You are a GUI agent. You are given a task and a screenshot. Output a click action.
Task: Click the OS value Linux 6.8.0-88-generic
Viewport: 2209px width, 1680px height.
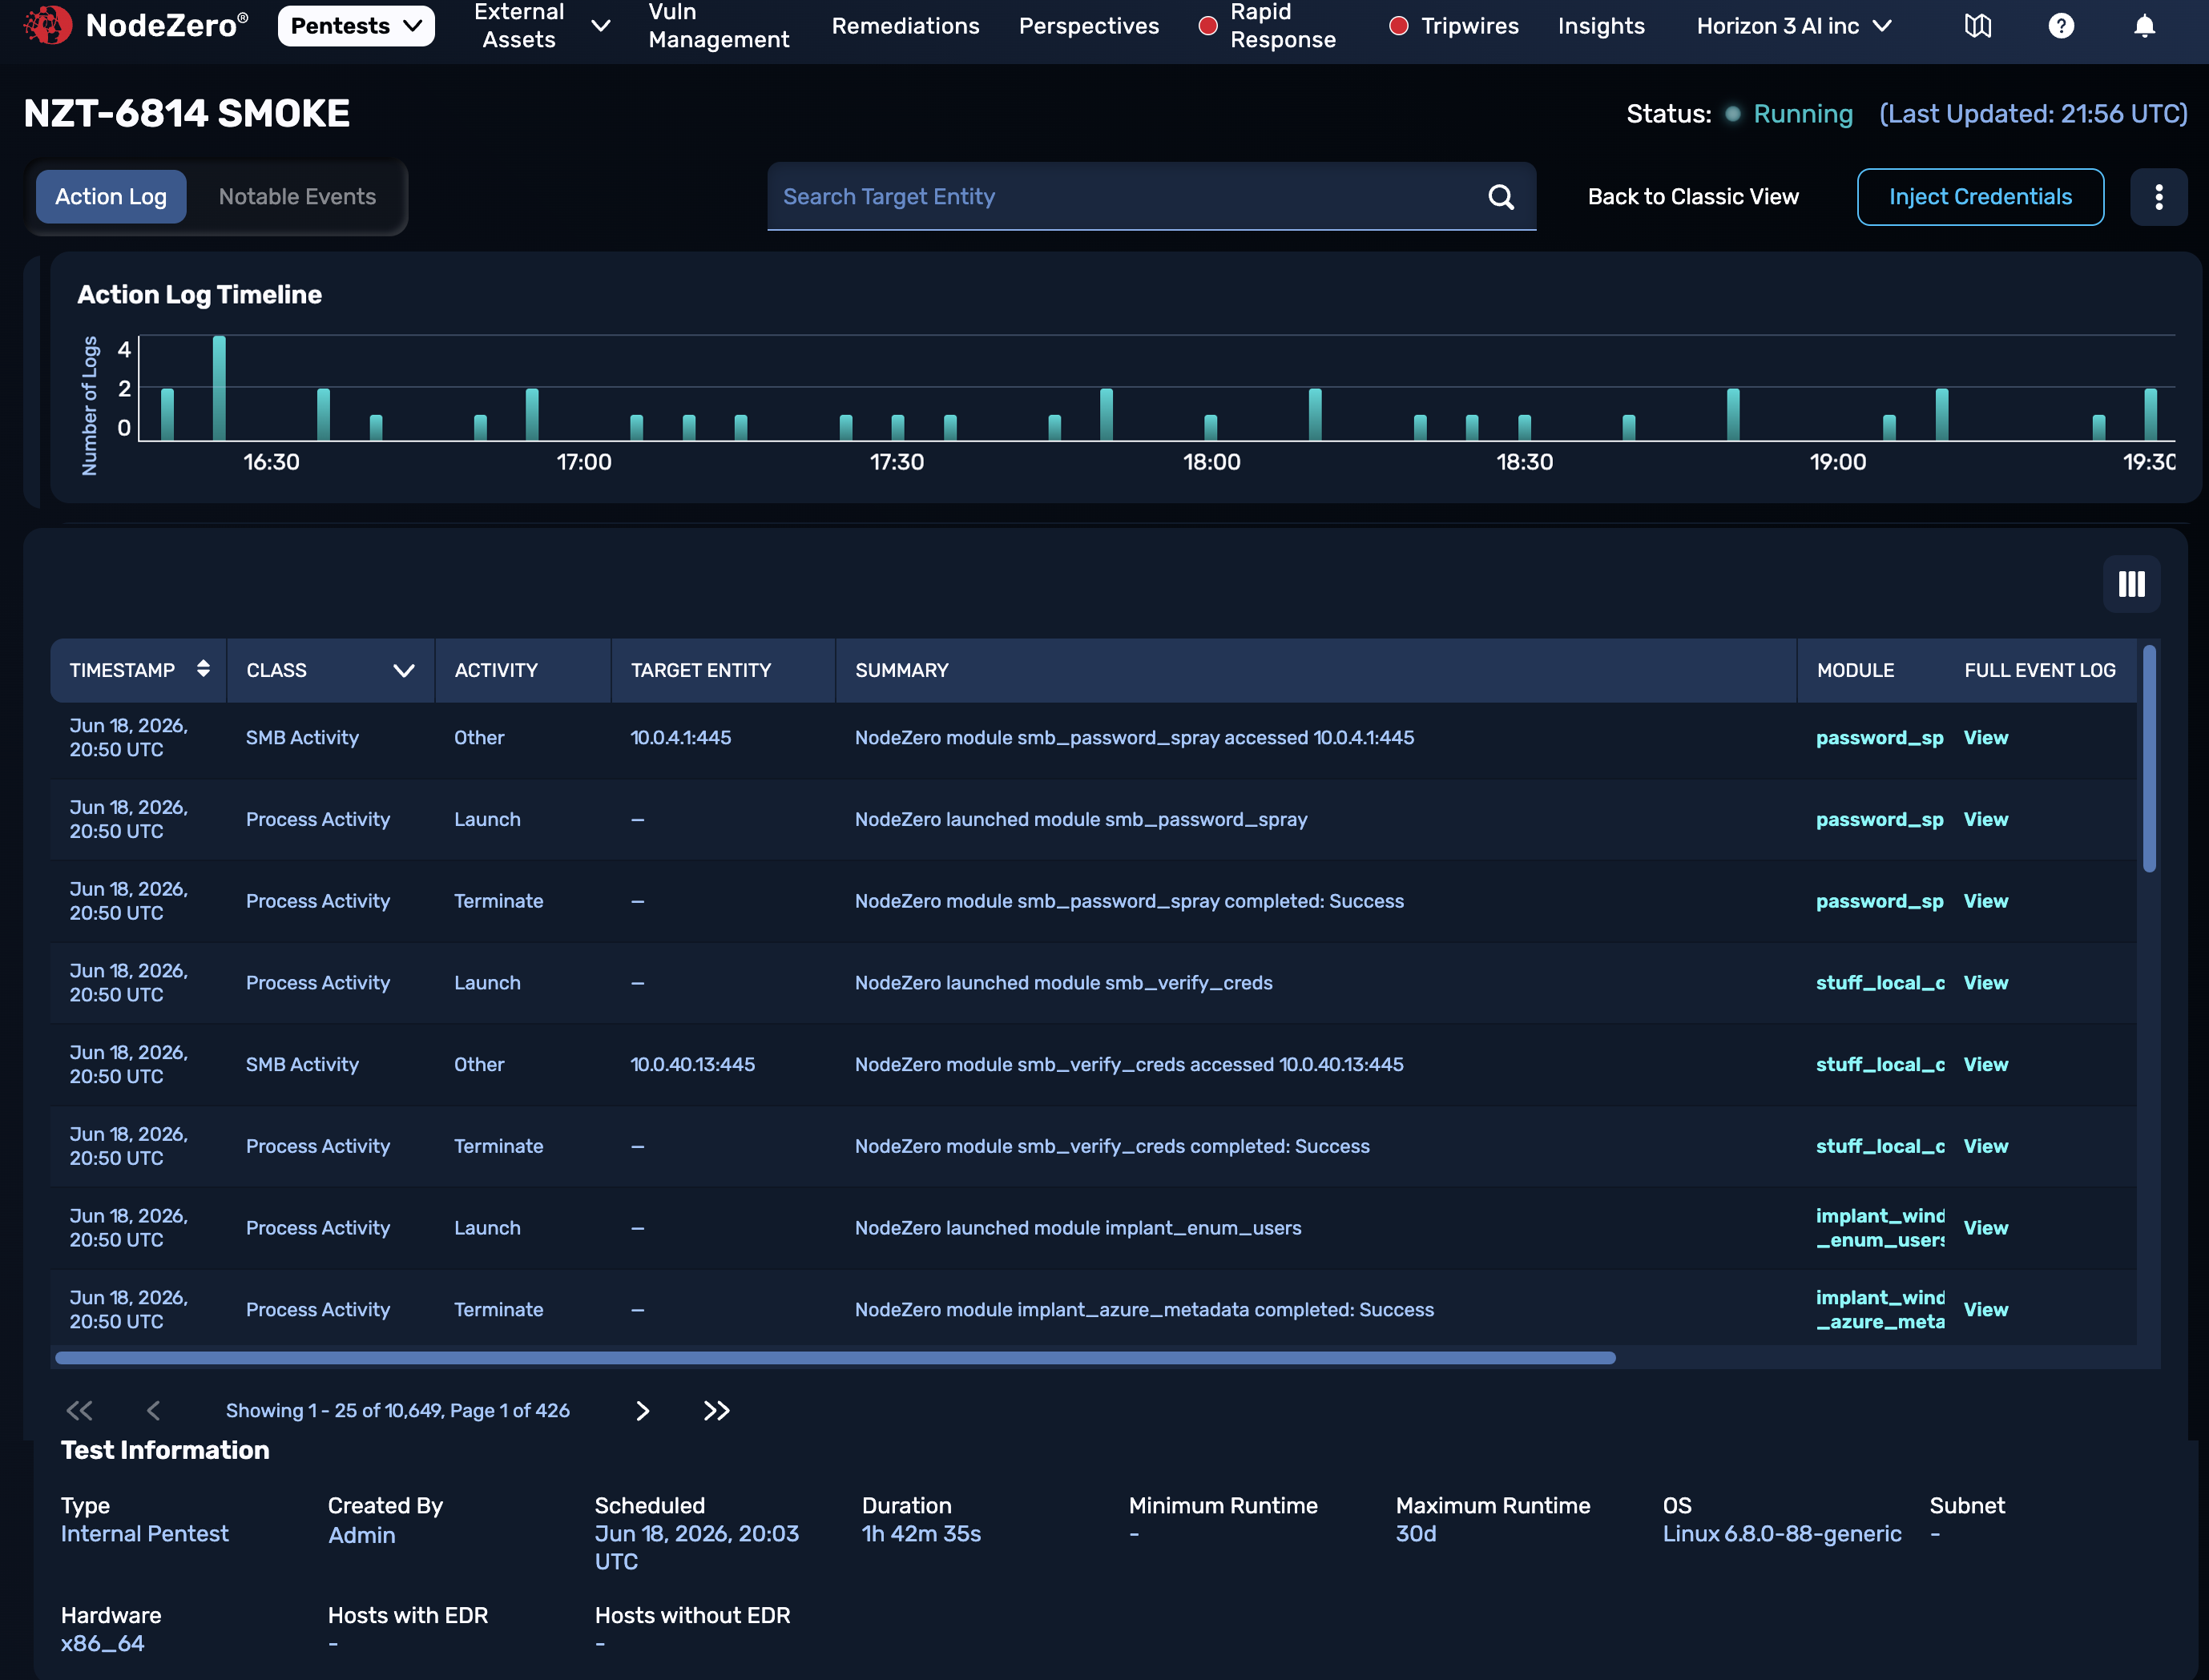[1782, 1534]
